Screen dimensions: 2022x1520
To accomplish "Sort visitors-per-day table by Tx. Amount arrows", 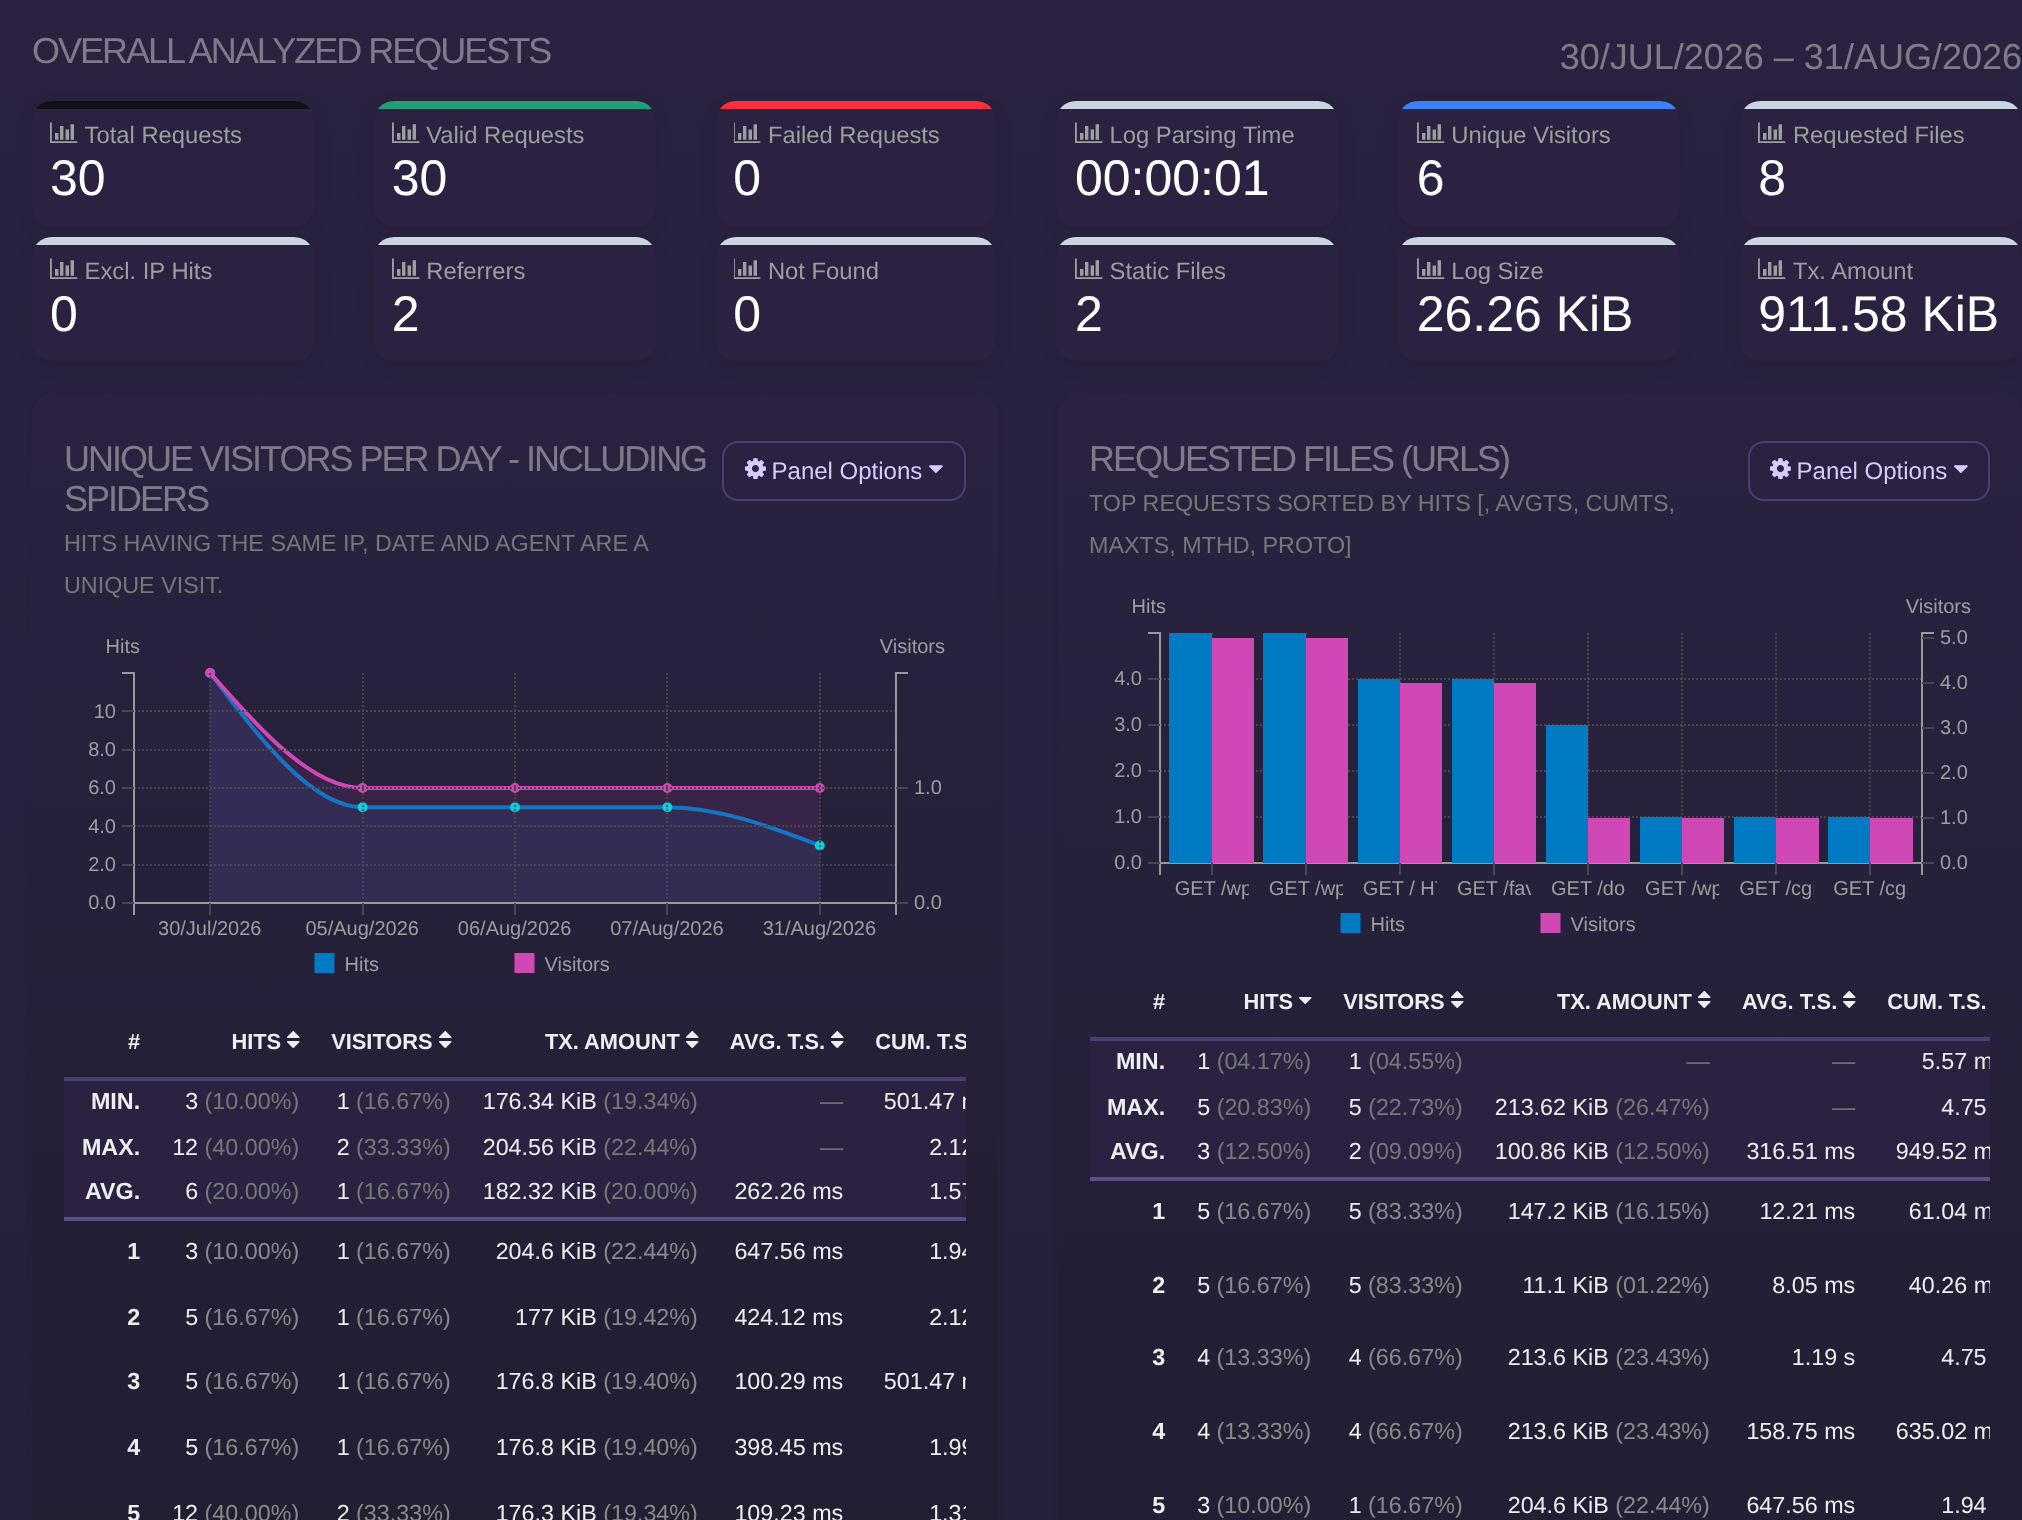I will [692, 1041].
